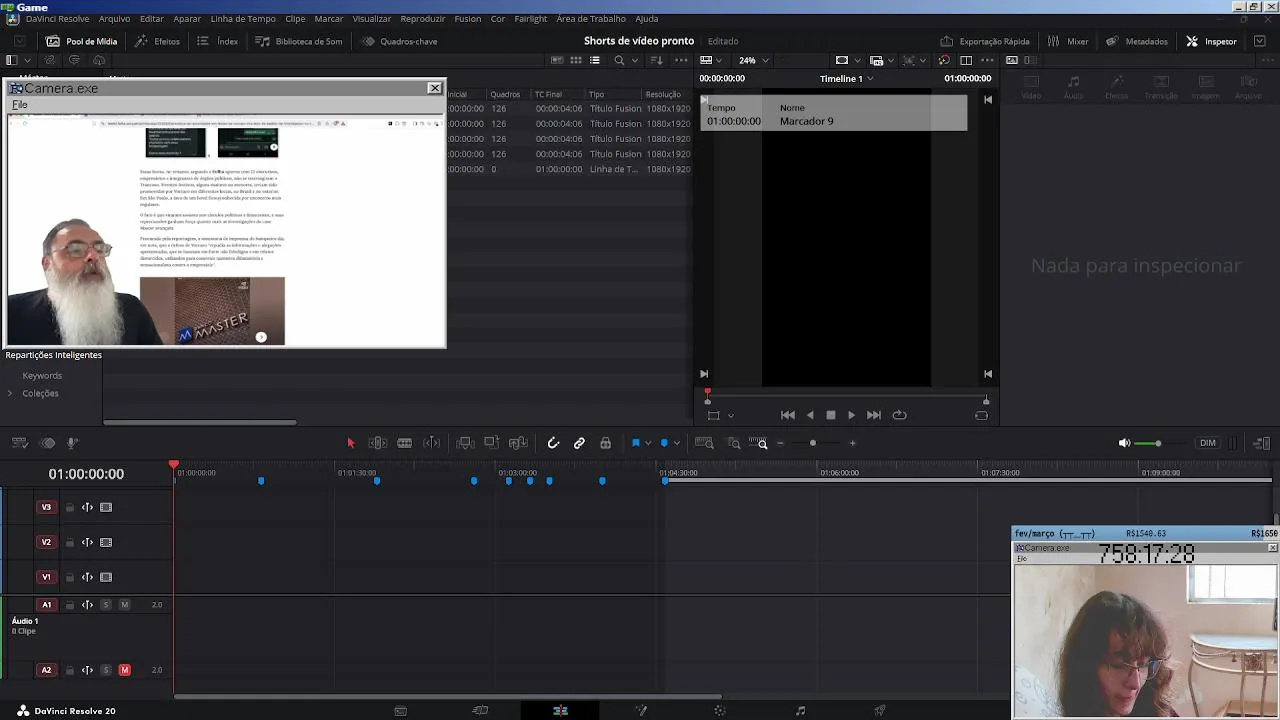Play the timeline forward
The width and height of the screenshot is (1280, 720).
(852, 415)
